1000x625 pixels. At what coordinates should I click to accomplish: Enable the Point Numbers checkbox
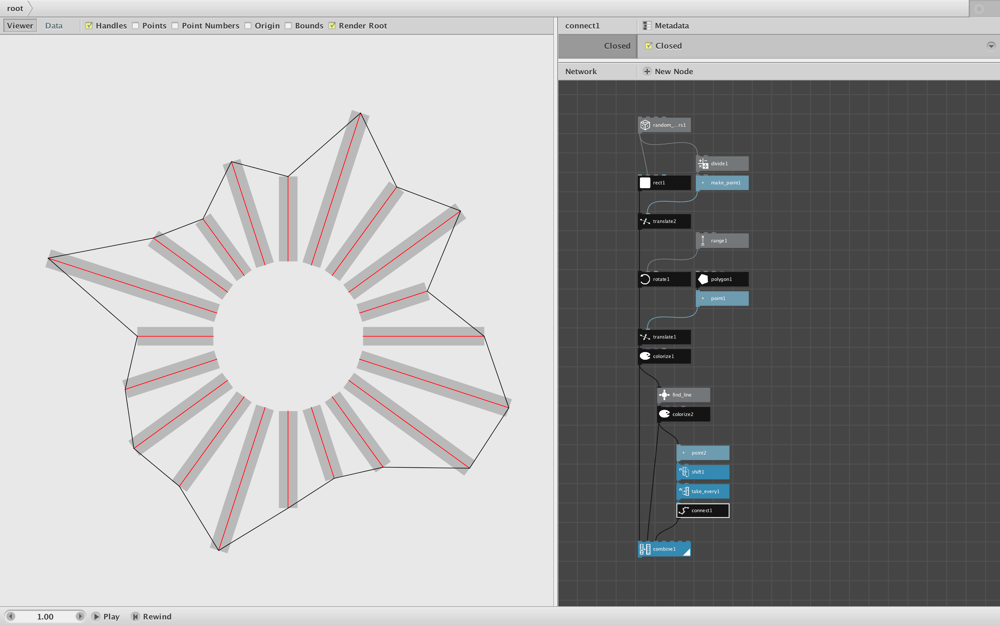pyautogui.click(x=175, y=26)
